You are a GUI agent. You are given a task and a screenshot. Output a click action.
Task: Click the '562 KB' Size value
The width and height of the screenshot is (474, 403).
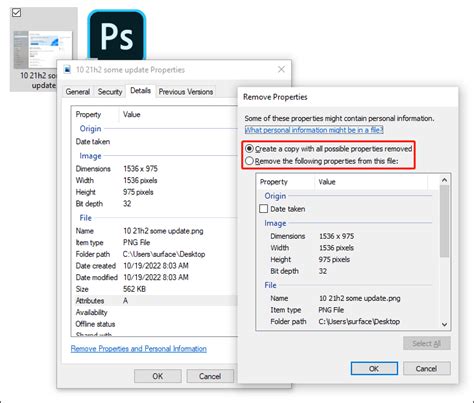[x=134, y=289]
